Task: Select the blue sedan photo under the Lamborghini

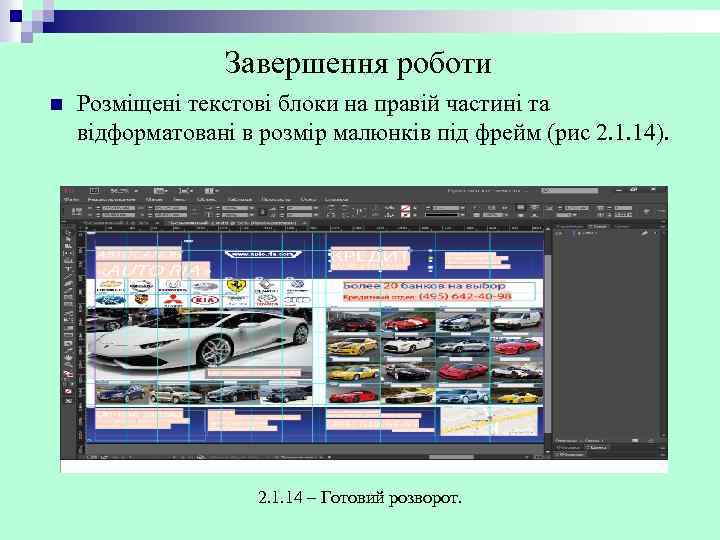Action: pyautogui.click(x=123, y=394)
